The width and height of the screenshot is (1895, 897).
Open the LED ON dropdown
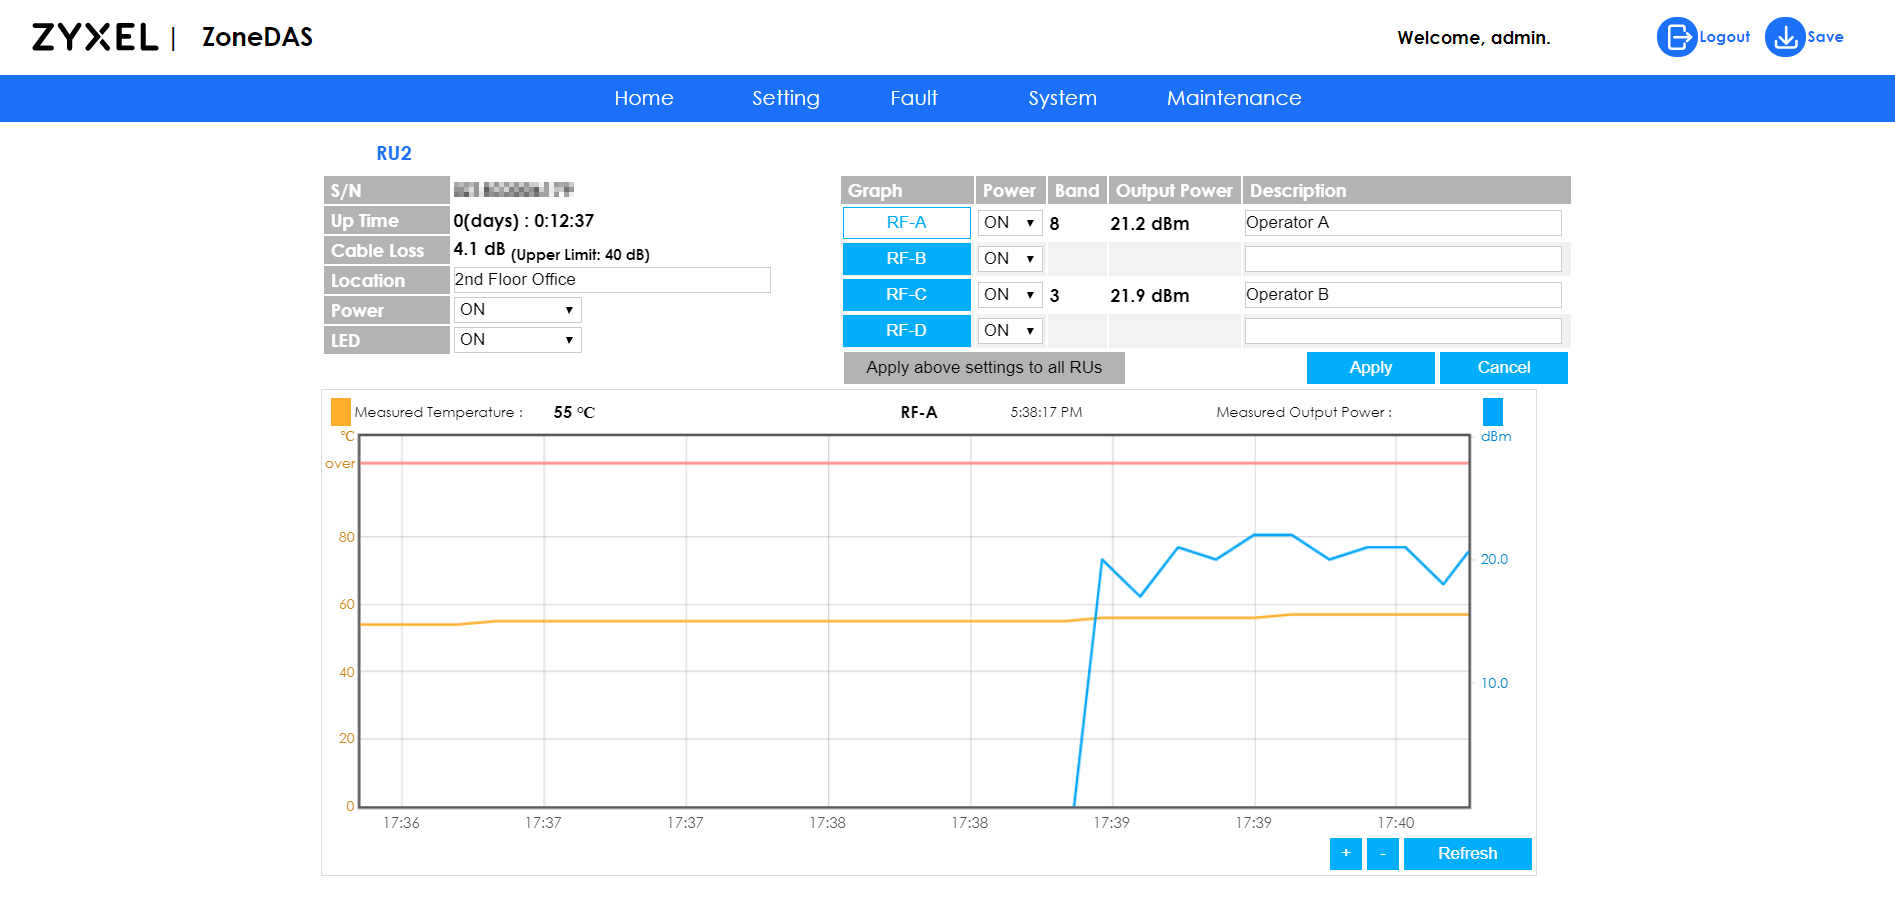518,340
